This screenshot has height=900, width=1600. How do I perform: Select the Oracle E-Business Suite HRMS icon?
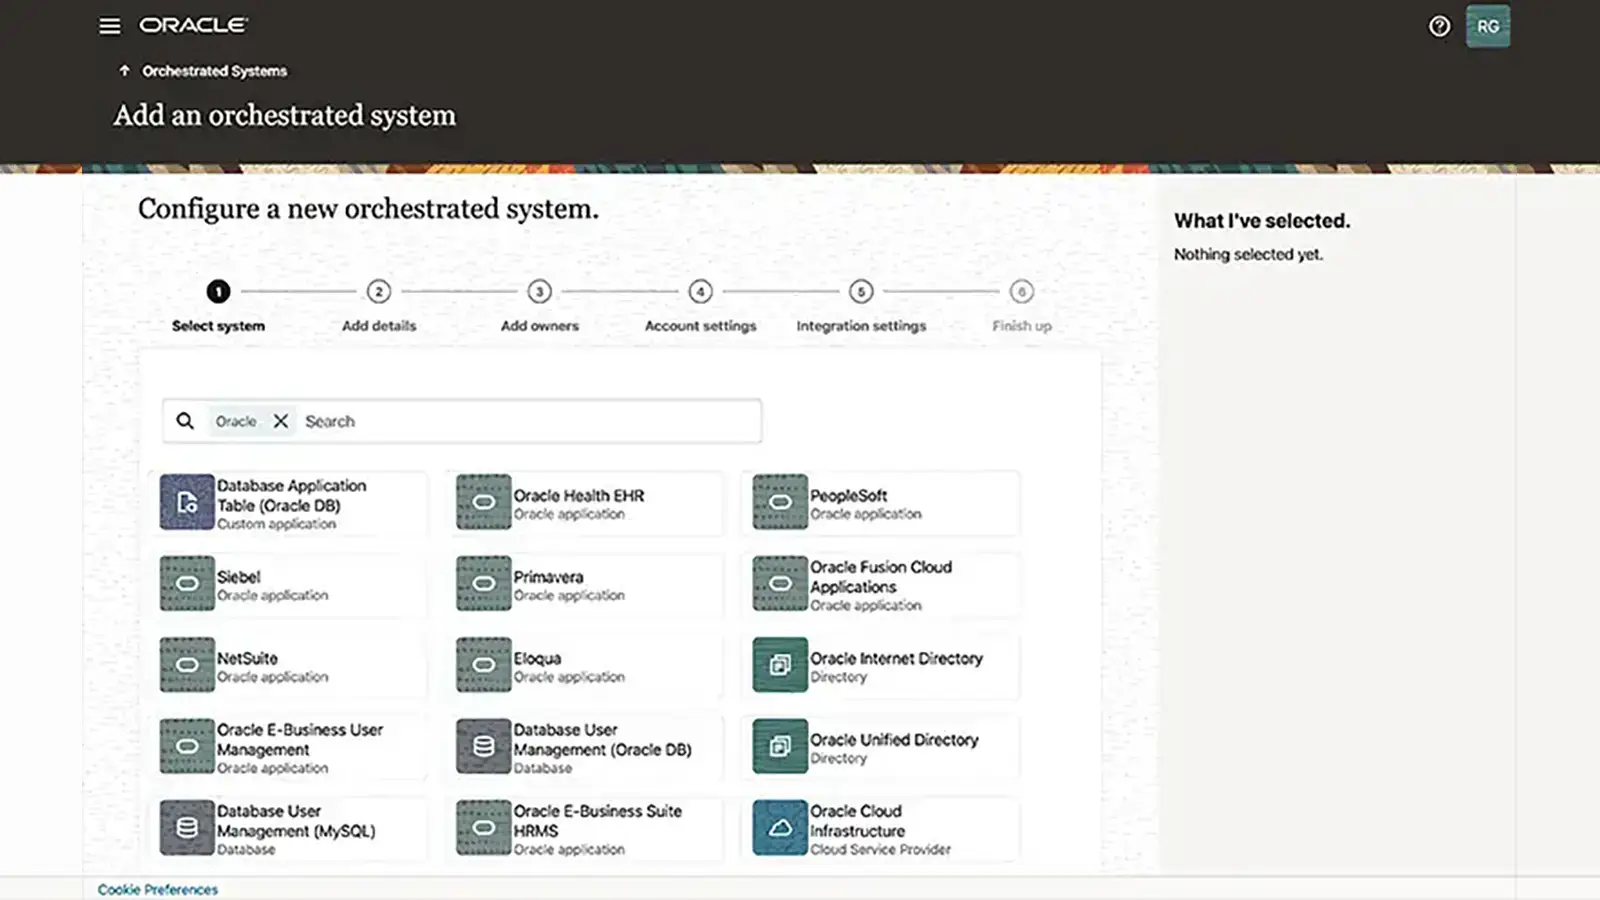coord(484,827)
